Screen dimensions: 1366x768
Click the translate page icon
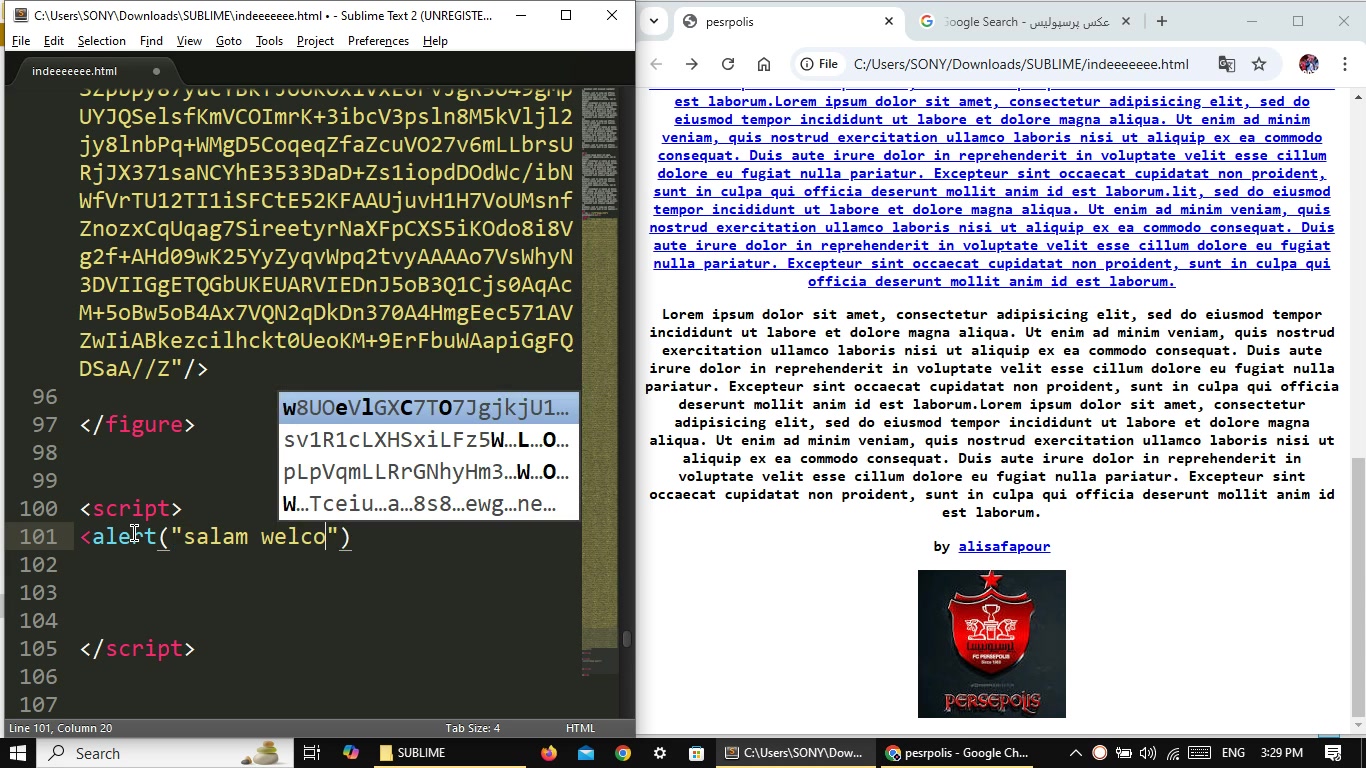point(1227,64)
